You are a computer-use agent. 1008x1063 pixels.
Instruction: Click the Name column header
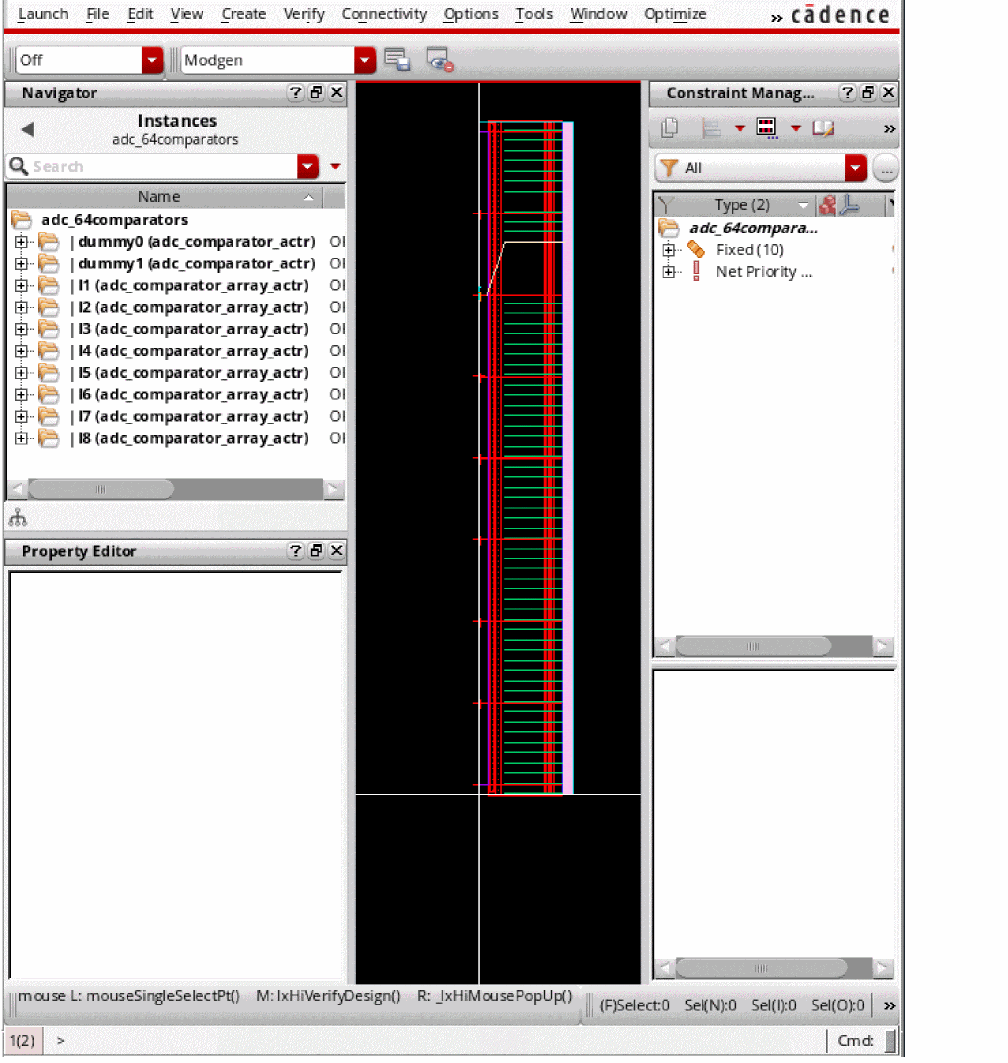pos(160,197)
